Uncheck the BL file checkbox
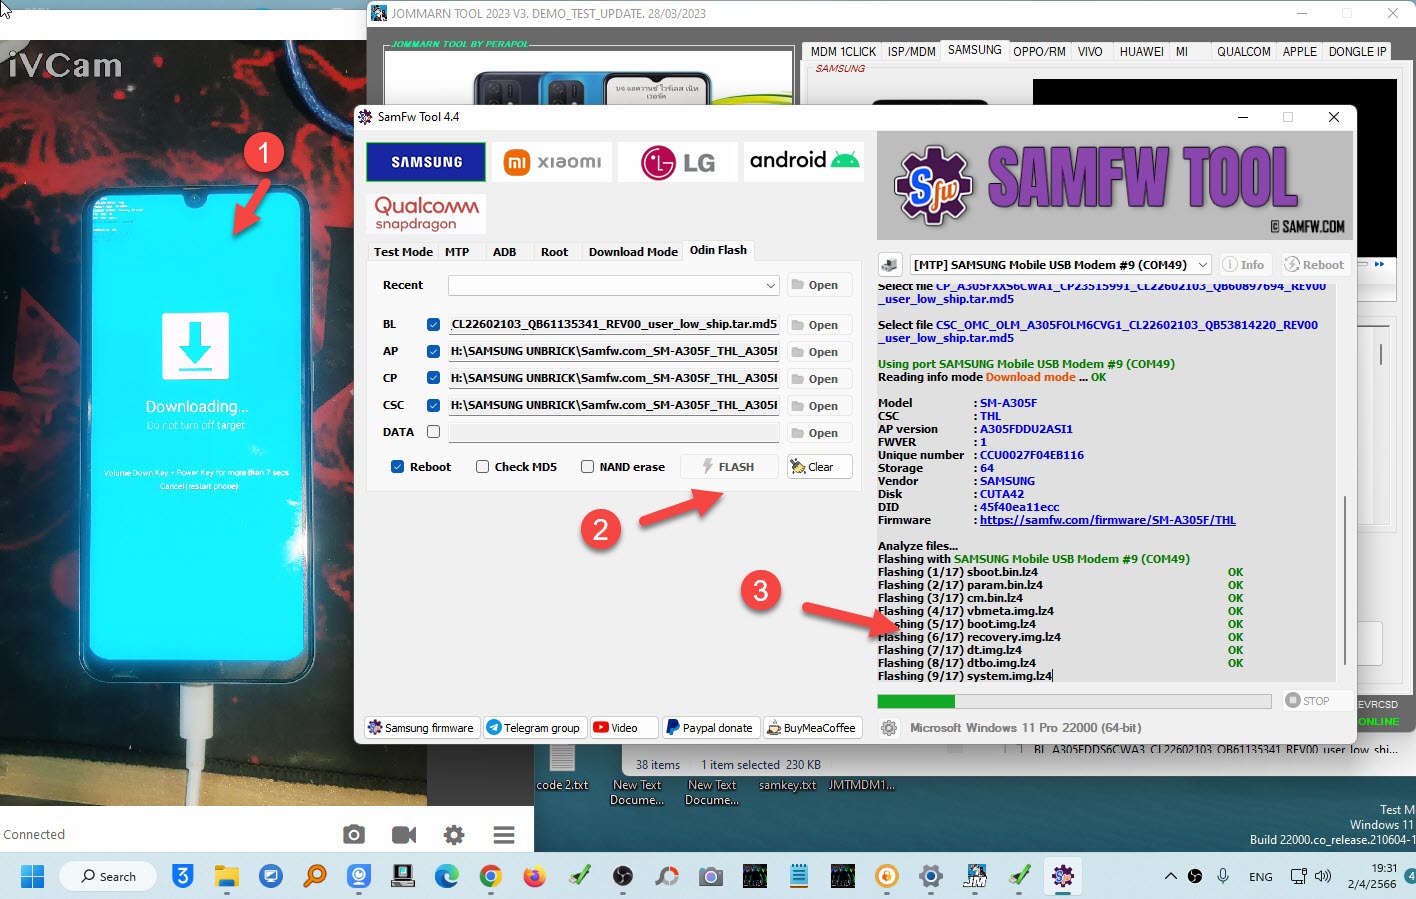 tap(433, 324)
